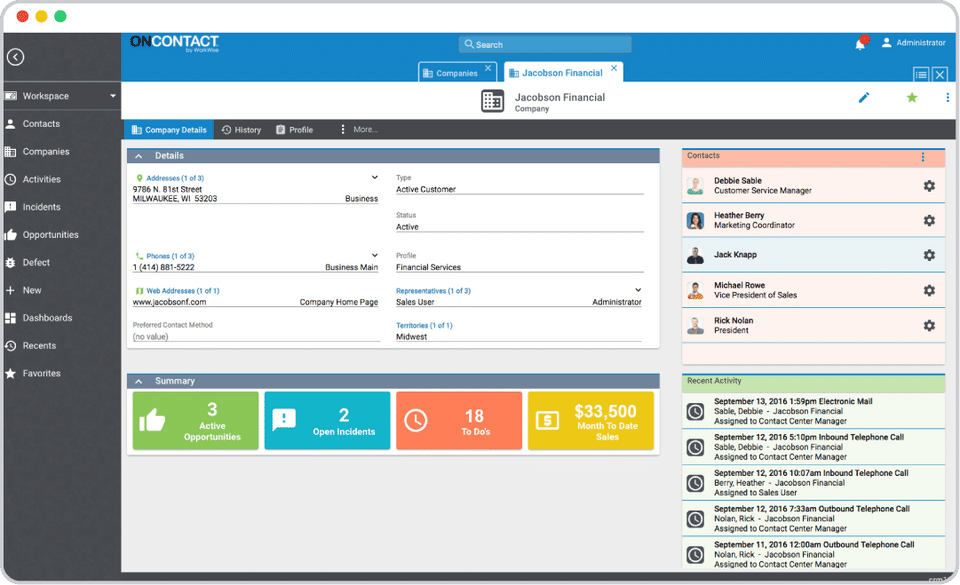Viewport: 960px width, 585px height.
Task: Close the Companies tab
Action: [x=488, y=68]
